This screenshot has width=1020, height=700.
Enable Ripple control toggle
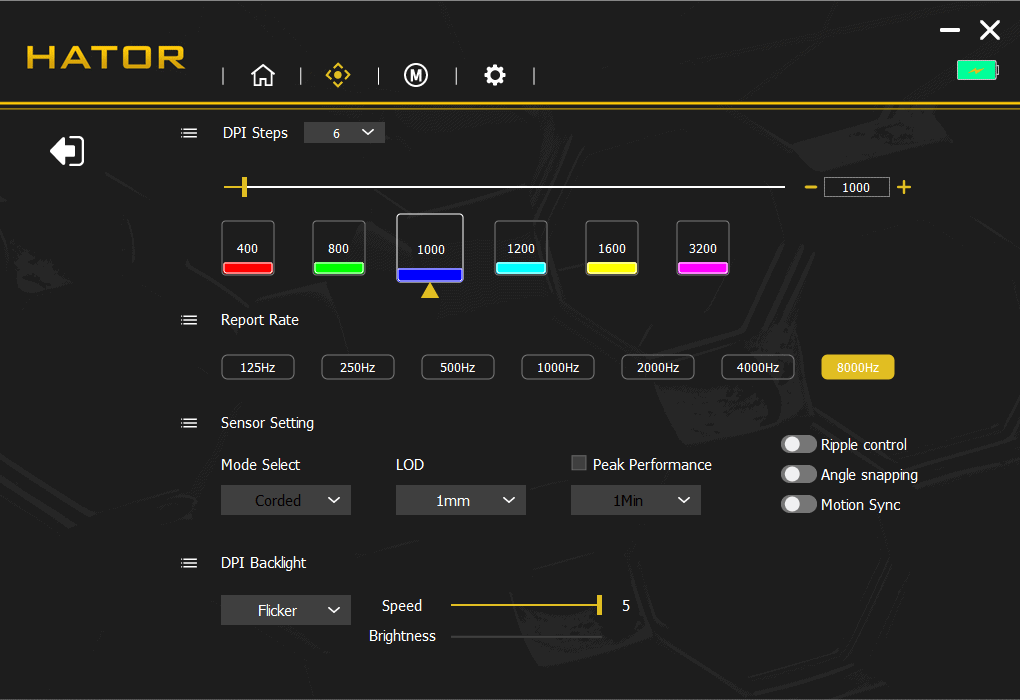[x=799, y=445]
